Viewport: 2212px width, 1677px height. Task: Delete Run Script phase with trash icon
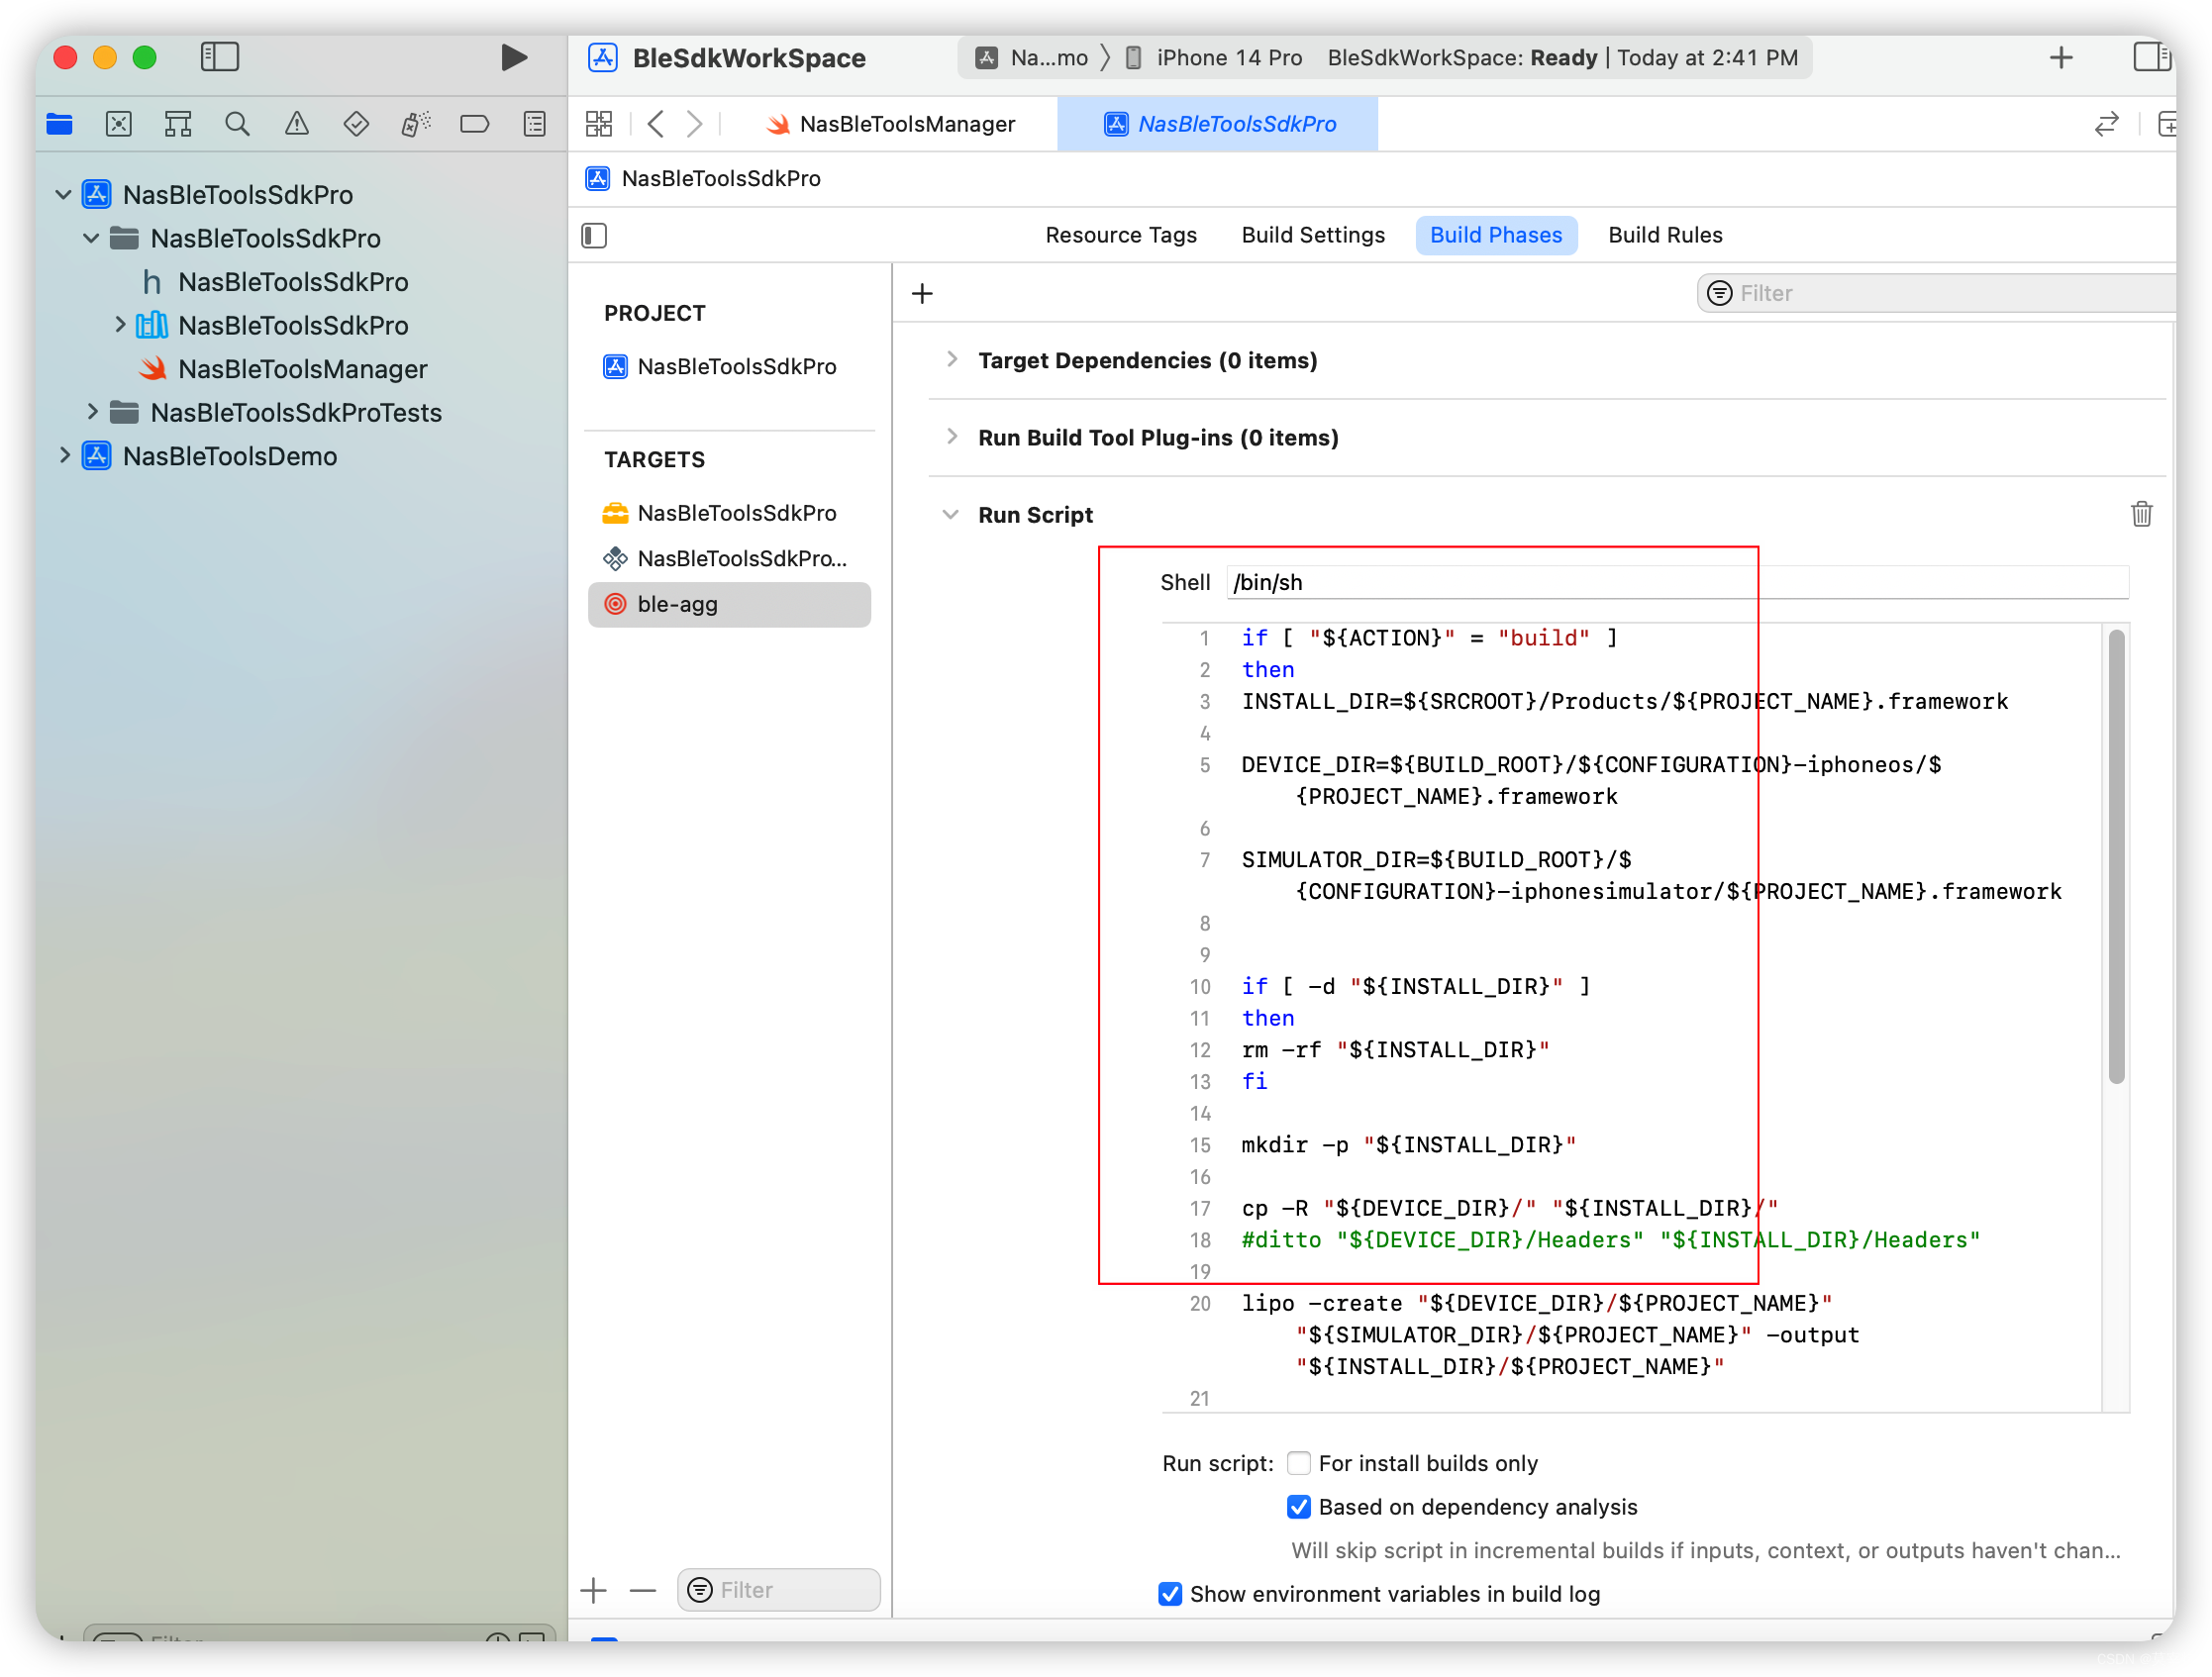pos(2140,514)
